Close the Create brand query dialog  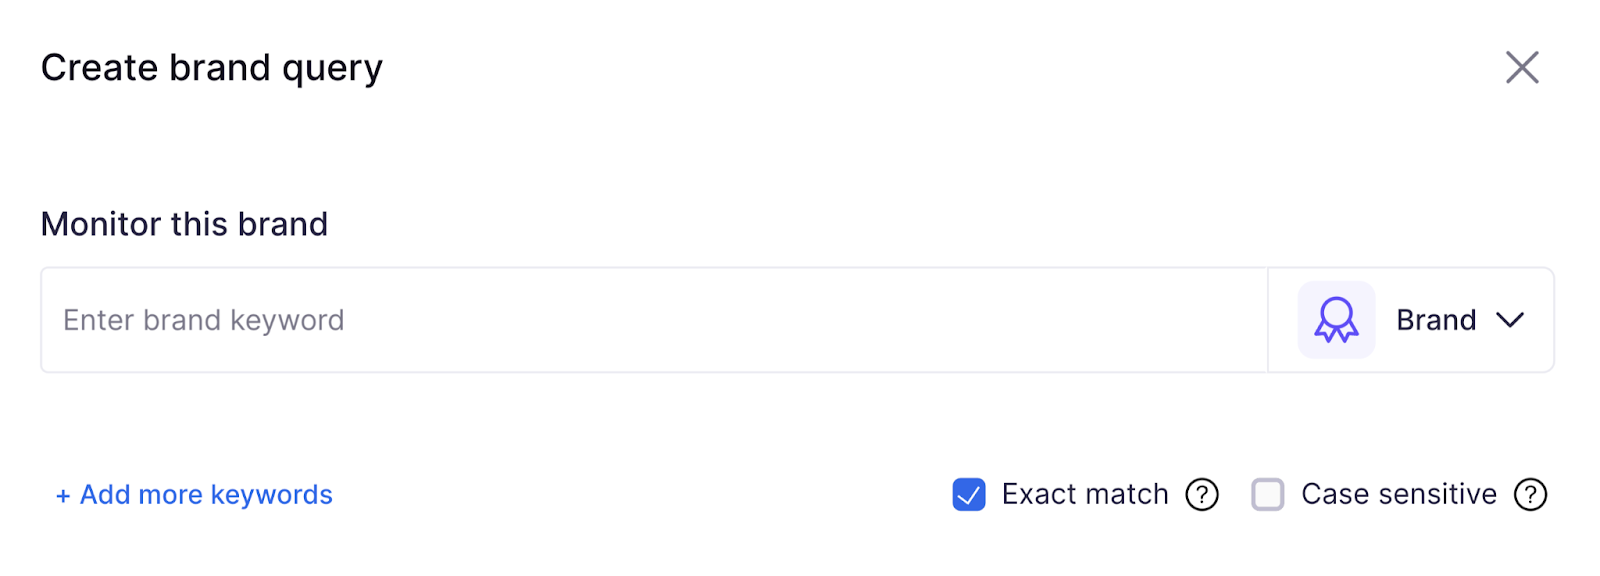(x=1521, y=67)
